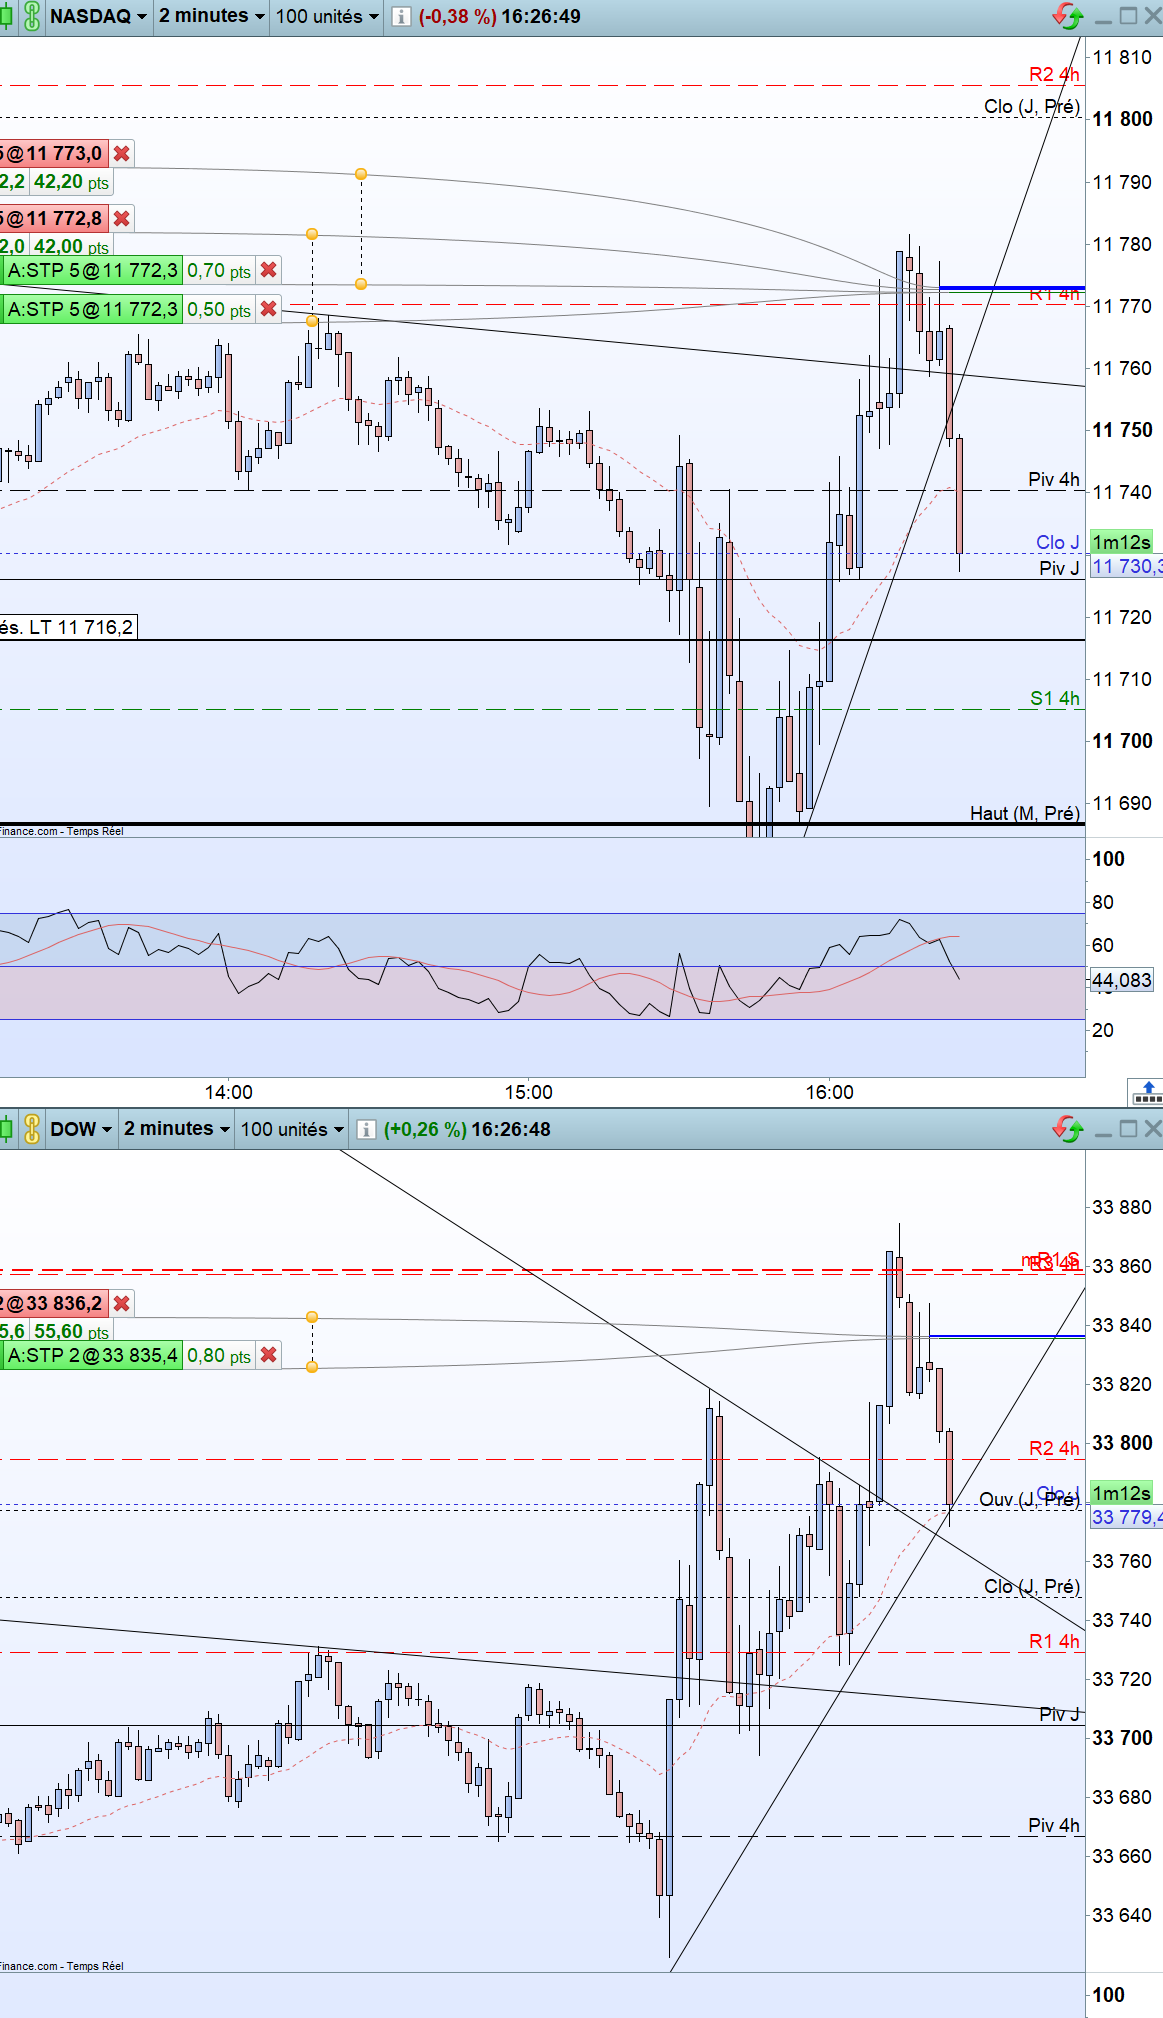Delete the A:STP 2@33 835,4 stop order

click(x=268, y=1355)
